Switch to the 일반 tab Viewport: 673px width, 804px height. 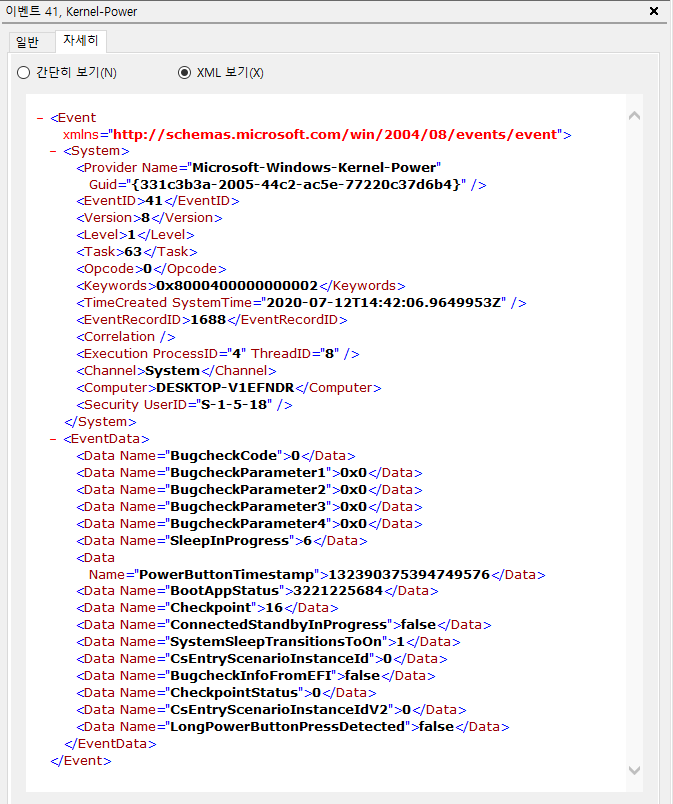[25, 42]
